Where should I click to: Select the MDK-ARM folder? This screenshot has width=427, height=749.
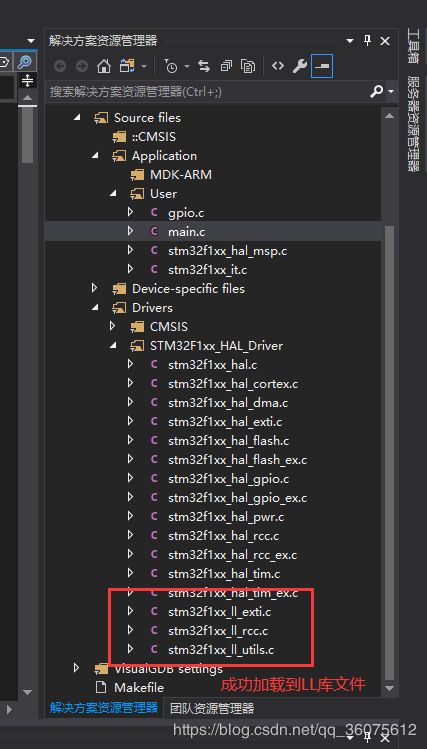tap(181, 175)
